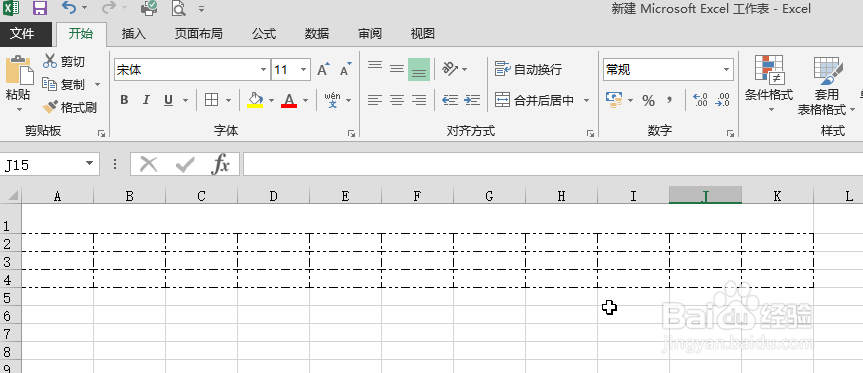The width and height of the screenshot is (863, 373).
Task: Expand the borders dropdown arrow
Action: pos(228,101)
